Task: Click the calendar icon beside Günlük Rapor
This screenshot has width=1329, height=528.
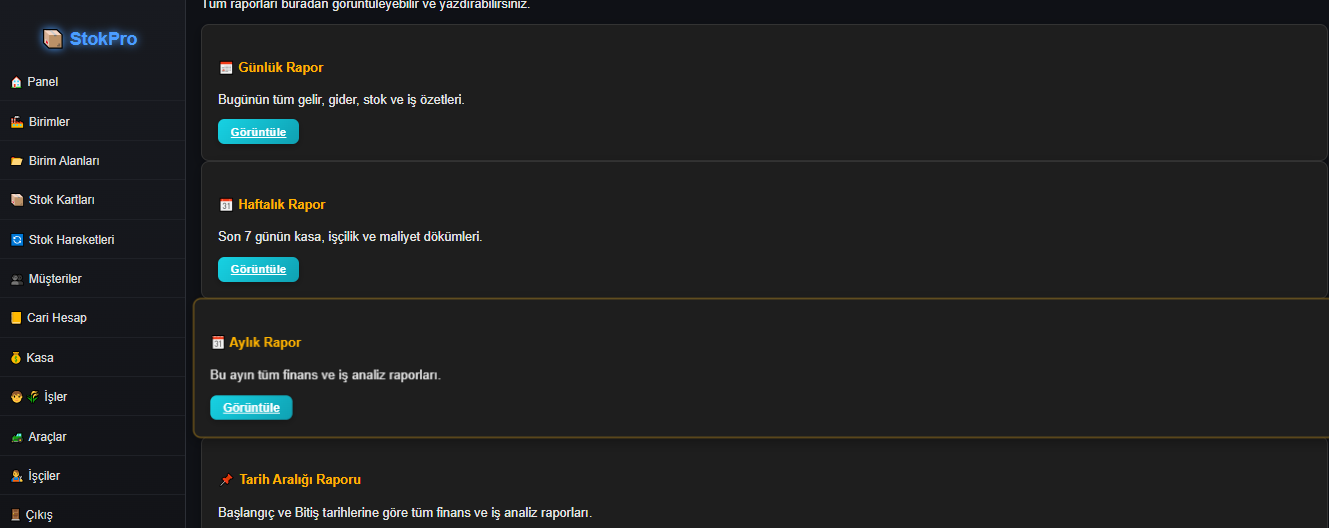Action: (226, 68)
